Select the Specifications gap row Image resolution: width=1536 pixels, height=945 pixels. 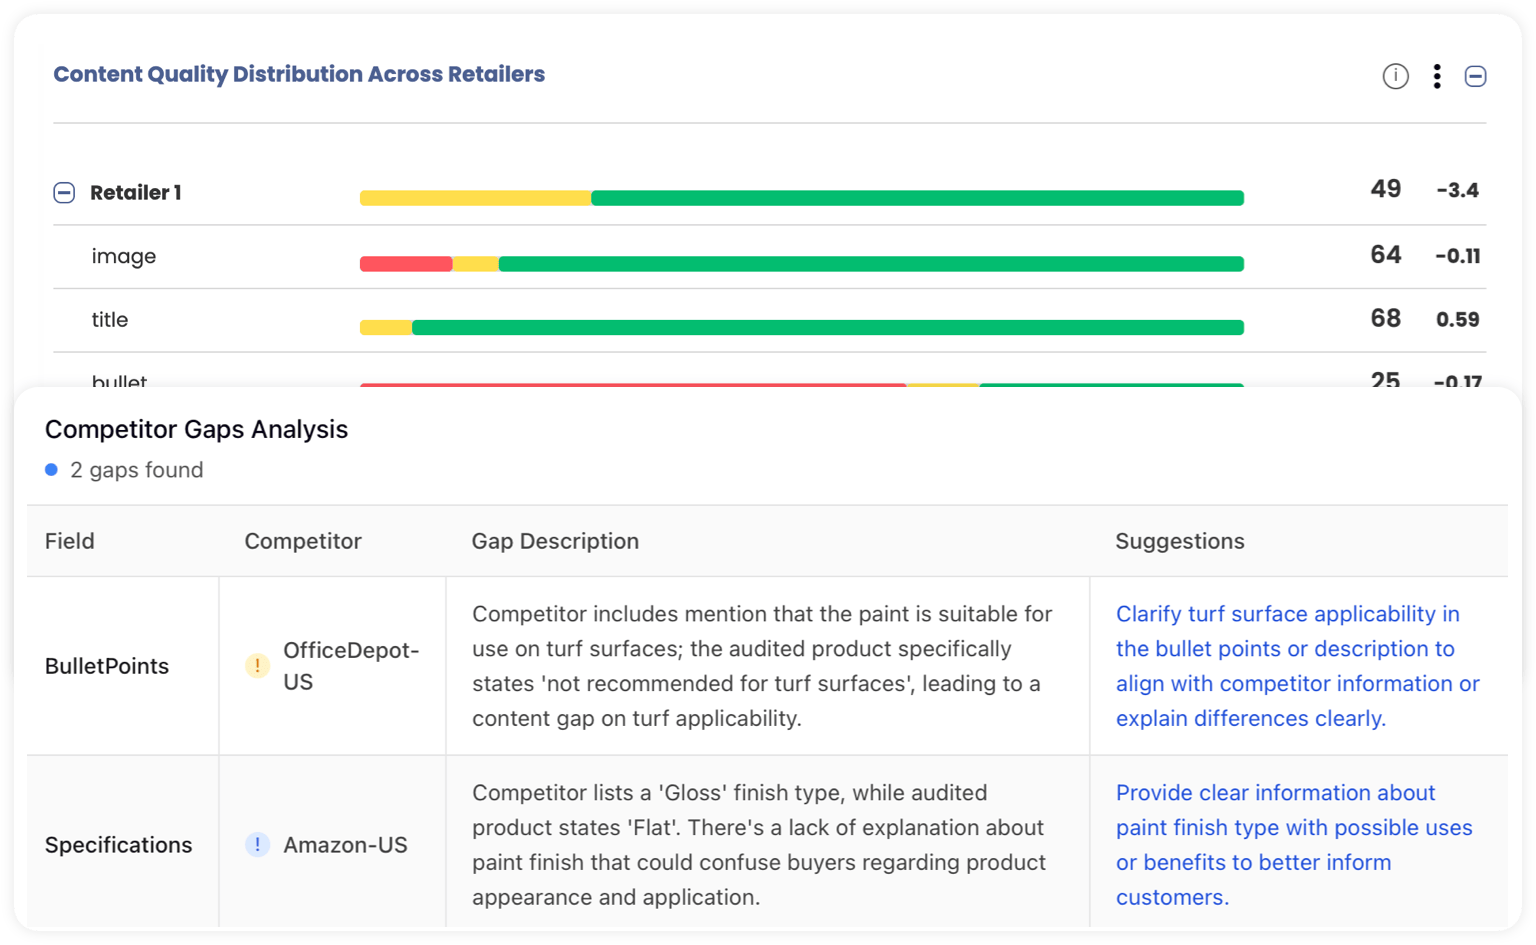760,844
